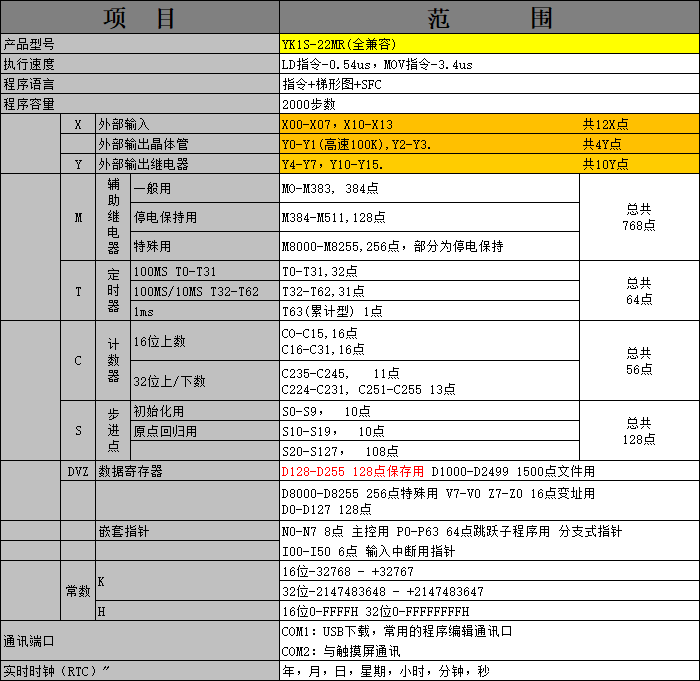Select the 产品型号 row label

click(139, 44)
